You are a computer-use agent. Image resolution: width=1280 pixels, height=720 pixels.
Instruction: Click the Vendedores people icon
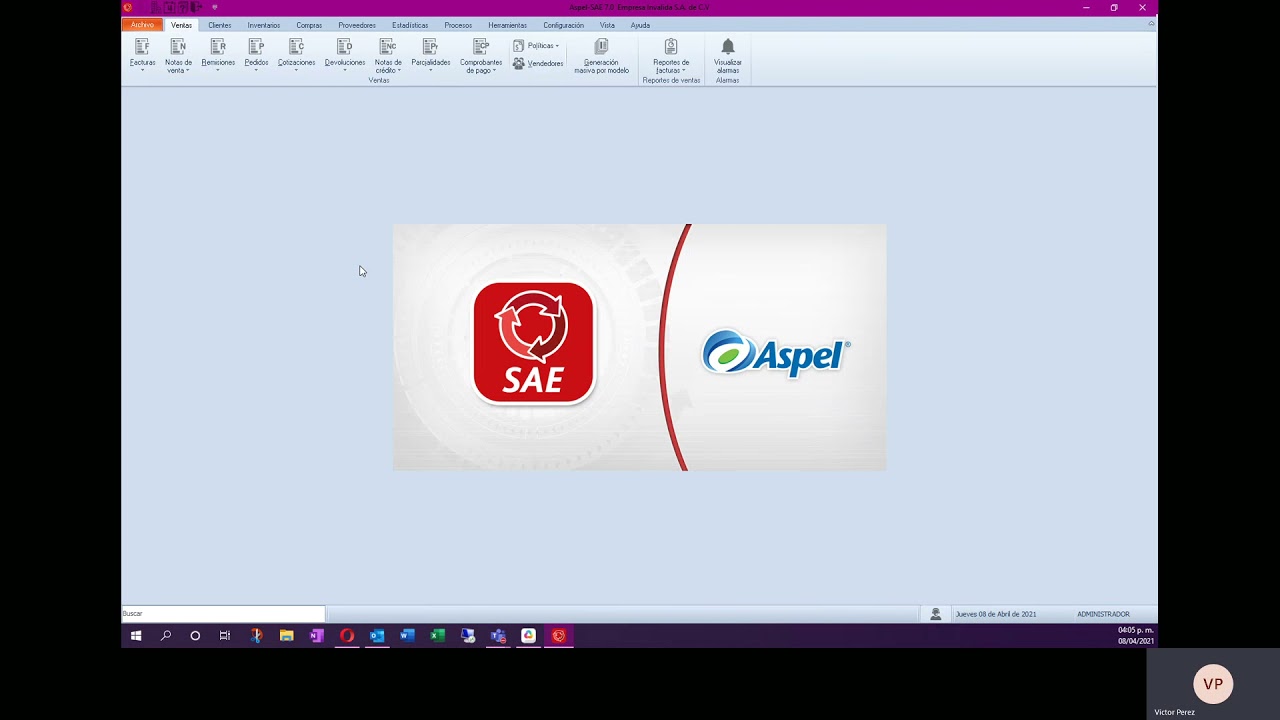(518, 63)
